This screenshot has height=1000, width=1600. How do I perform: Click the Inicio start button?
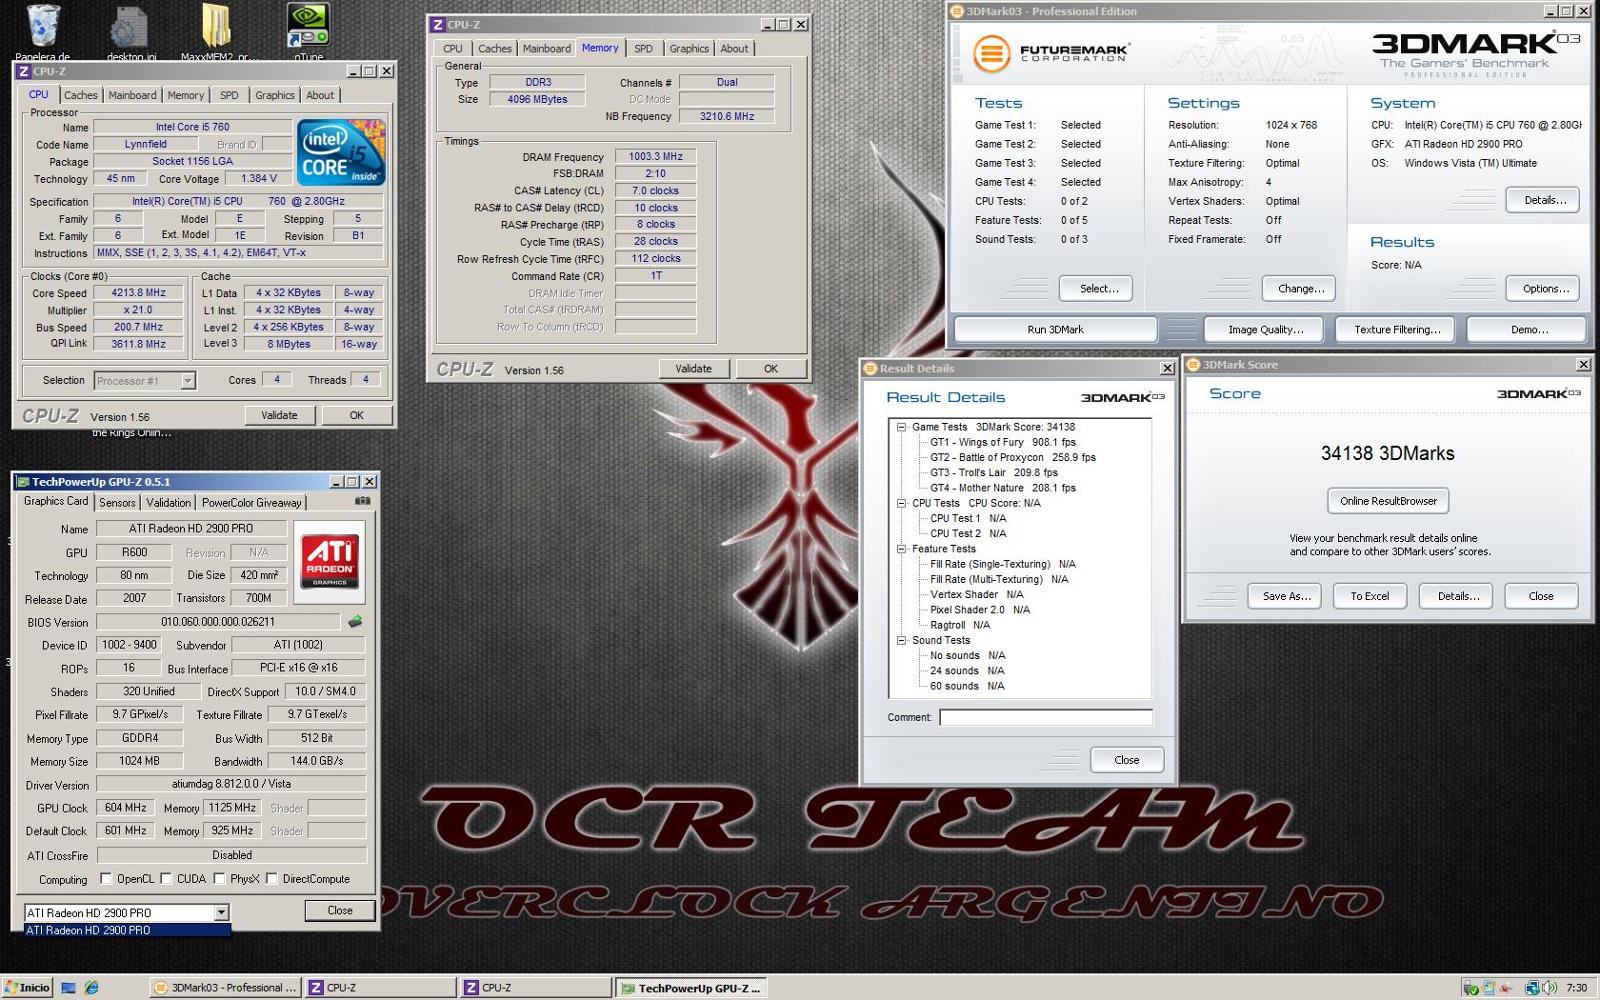coord(27,987)
